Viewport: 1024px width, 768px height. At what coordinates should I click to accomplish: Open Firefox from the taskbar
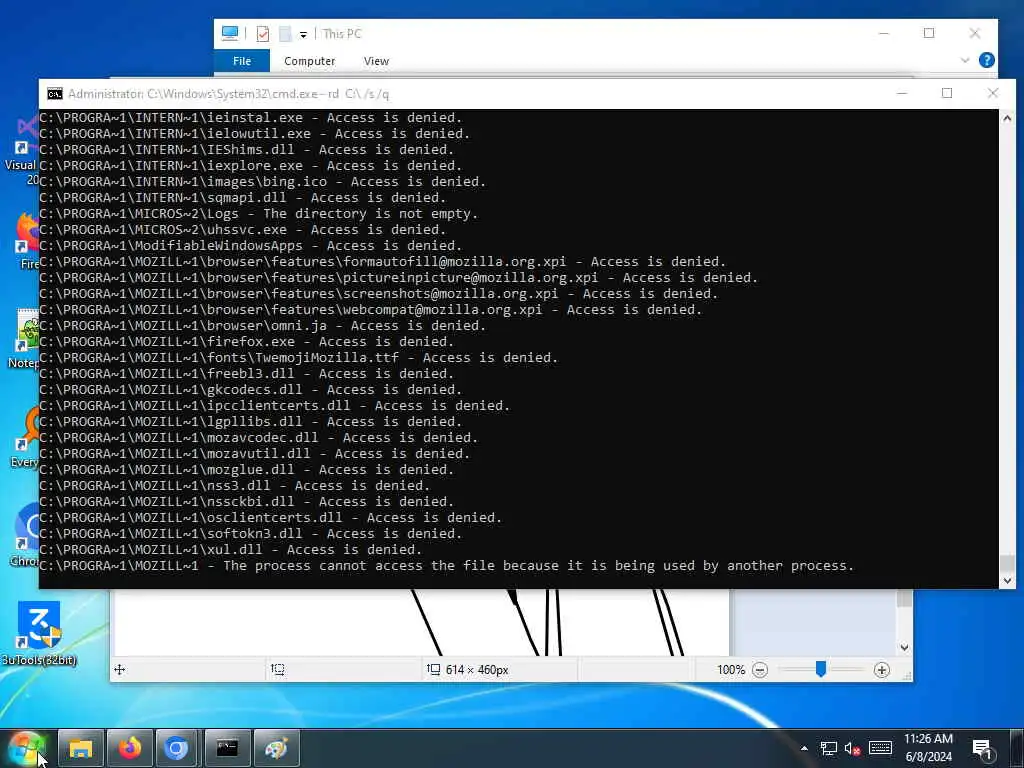129,748
